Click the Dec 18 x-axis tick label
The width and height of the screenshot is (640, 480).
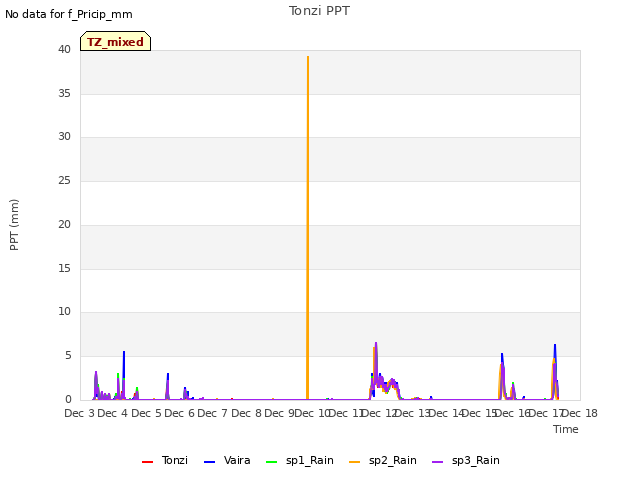click(x=581, y=413)
